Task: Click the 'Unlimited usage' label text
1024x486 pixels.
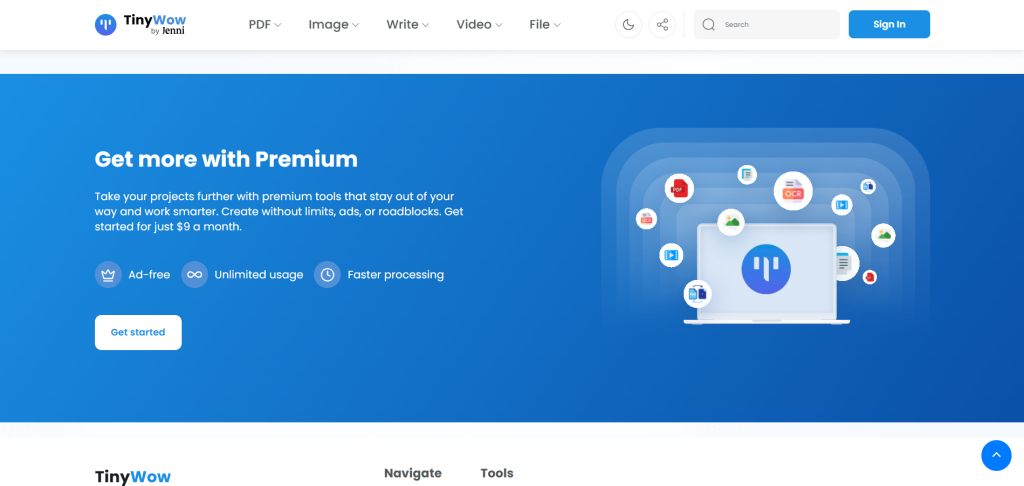Action: [259, 275]
